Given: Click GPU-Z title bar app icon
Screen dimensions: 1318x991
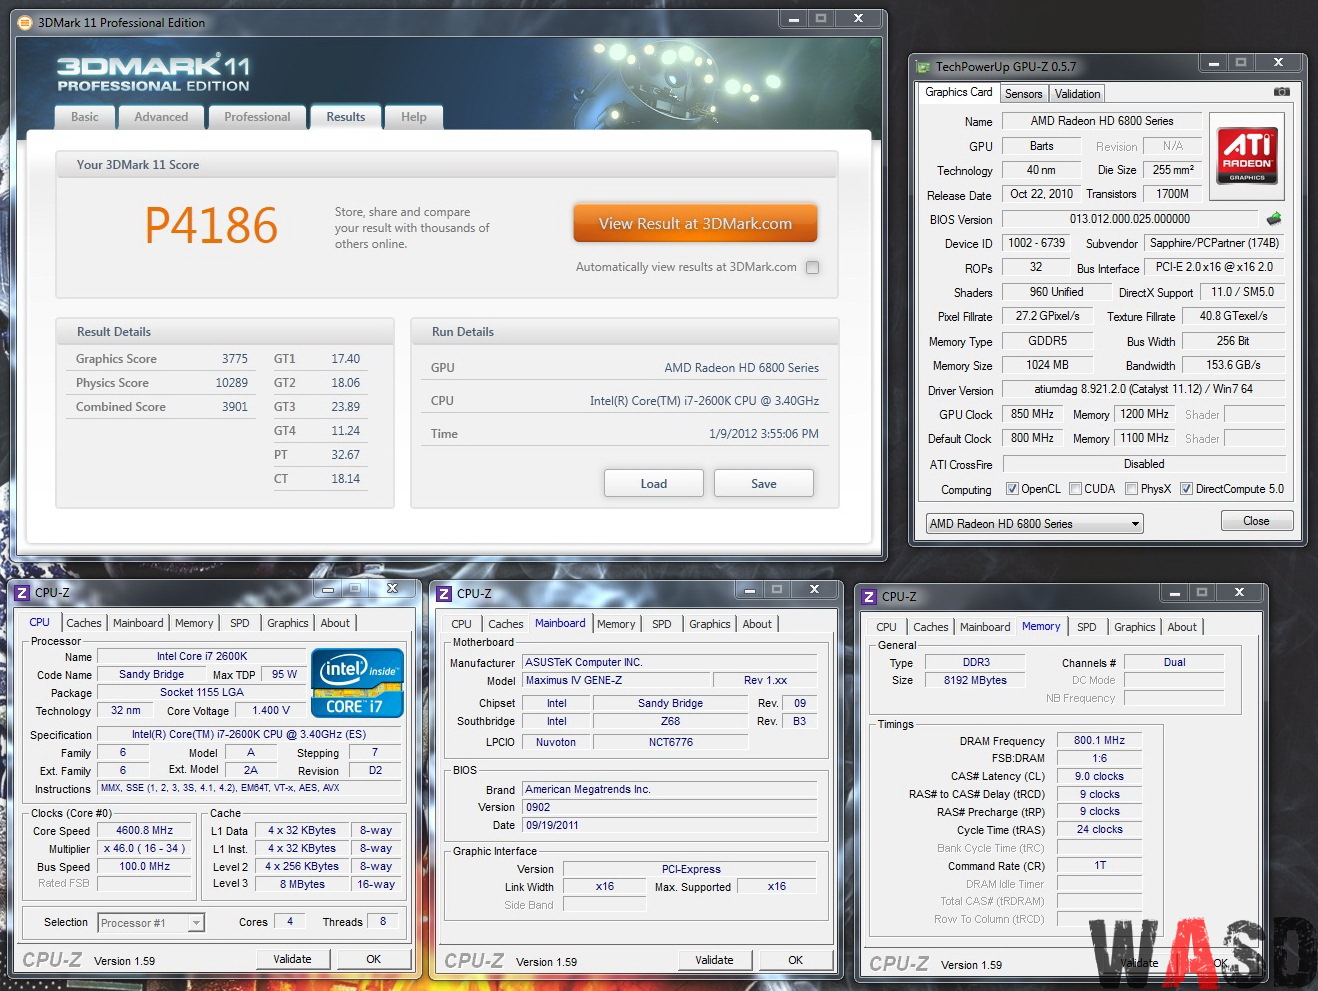Looking at the screenshot, I should tap(923, 67).
